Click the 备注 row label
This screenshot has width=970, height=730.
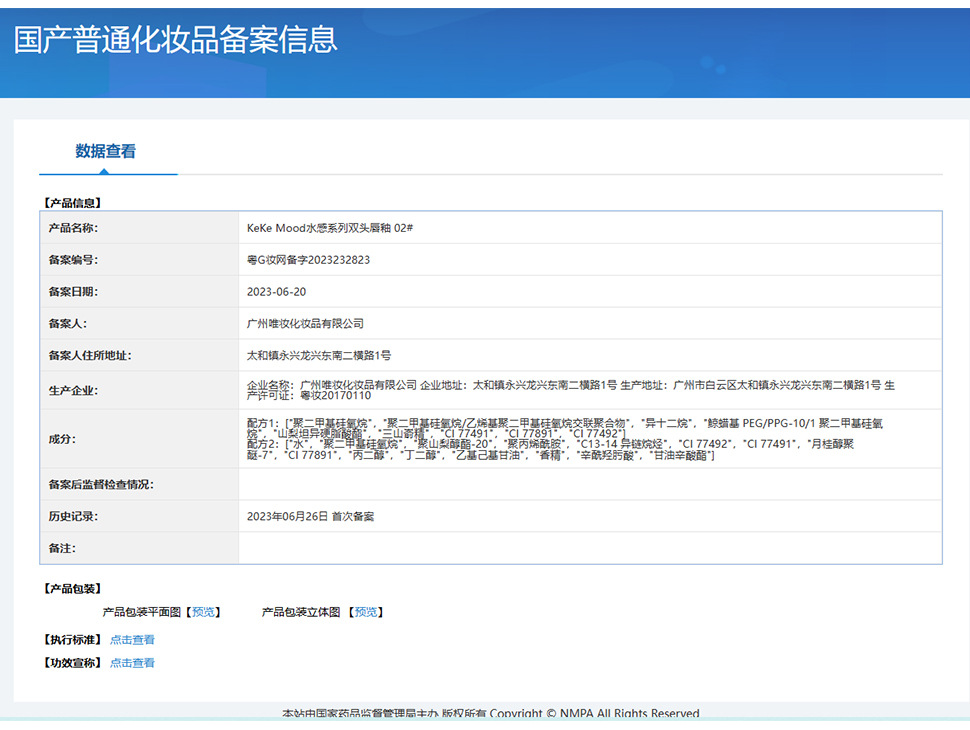62,548
